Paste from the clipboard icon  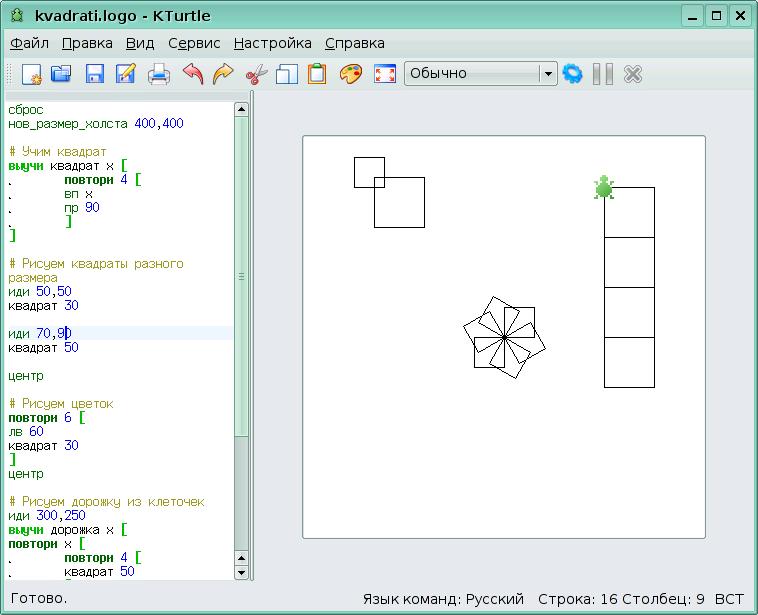[317, 74]
